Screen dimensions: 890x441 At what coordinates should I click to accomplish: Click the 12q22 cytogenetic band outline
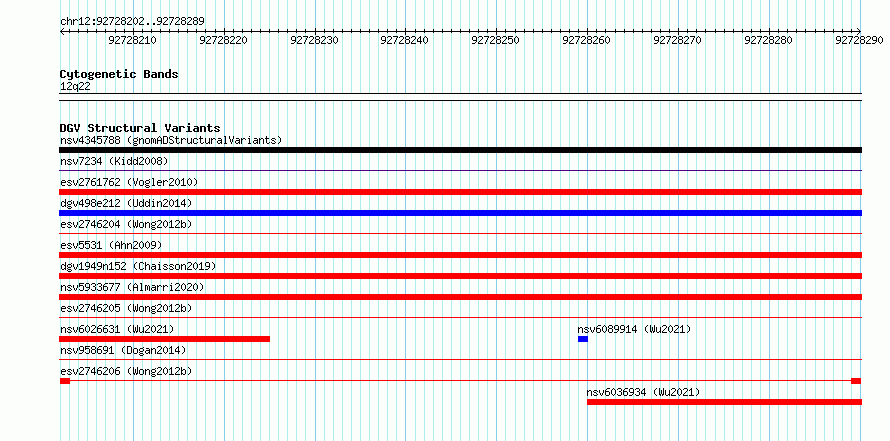point(460,97)
